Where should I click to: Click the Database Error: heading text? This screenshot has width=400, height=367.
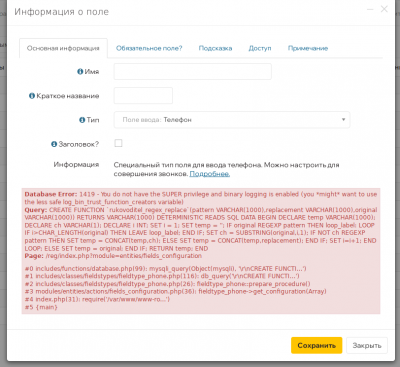coord(51,194)
